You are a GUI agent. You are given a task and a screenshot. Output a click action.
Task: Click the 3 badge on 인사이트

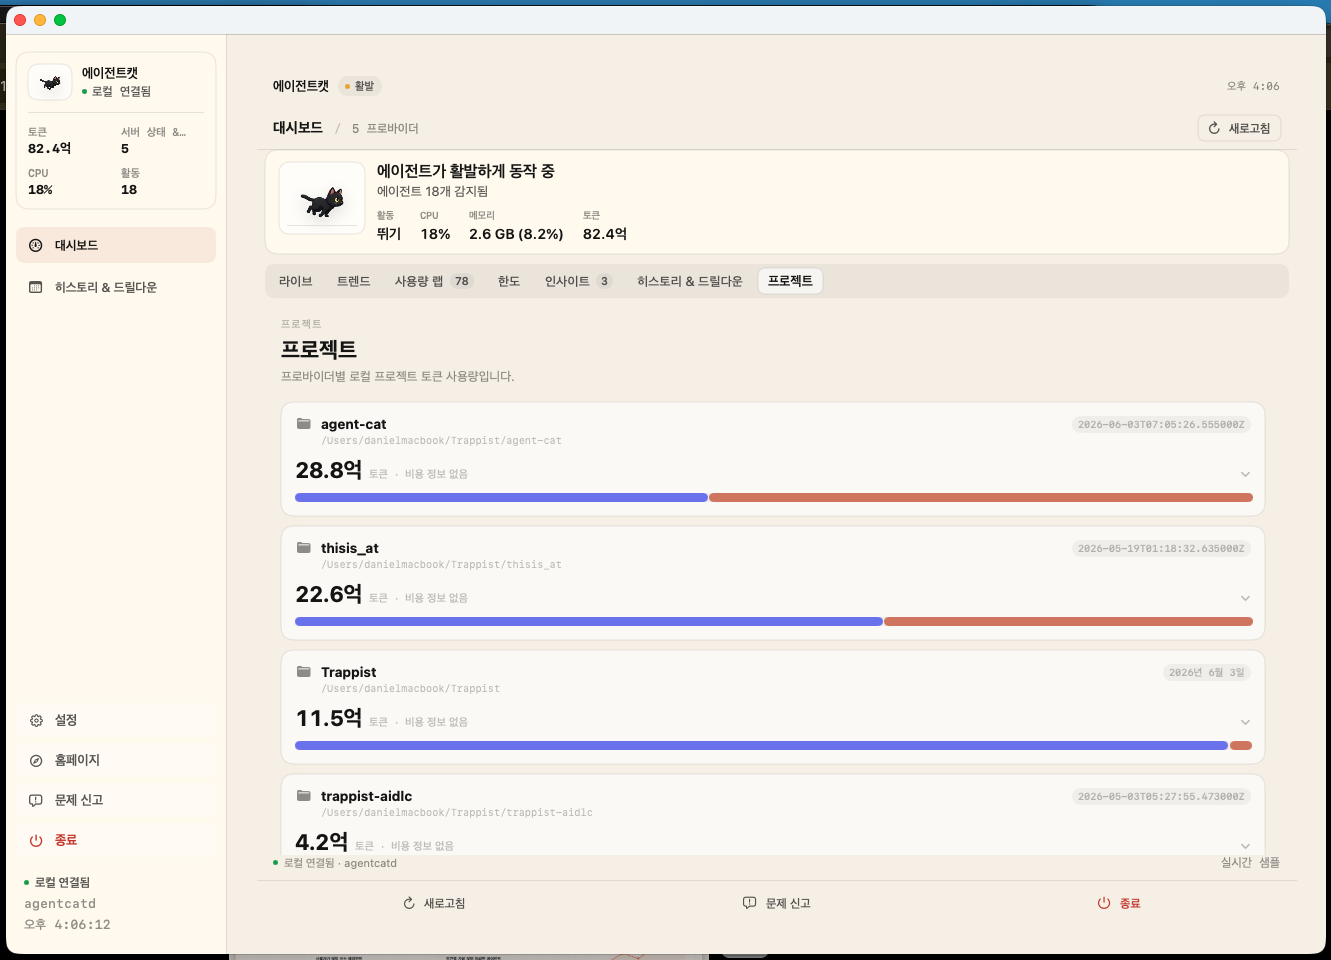604,281
